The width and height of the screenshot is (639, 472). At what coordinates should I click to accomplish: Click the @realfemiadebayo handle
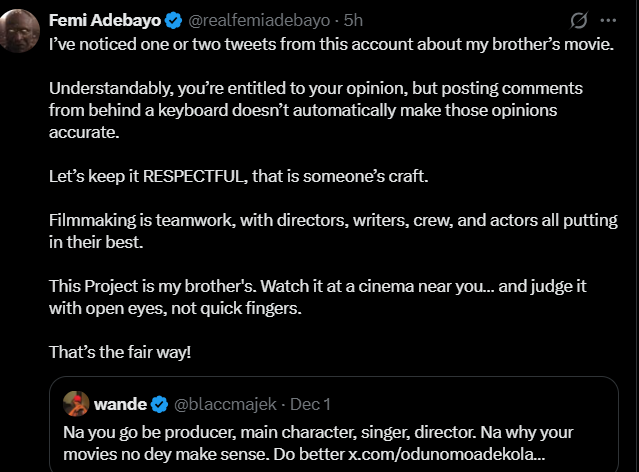(x=255, y=20)
